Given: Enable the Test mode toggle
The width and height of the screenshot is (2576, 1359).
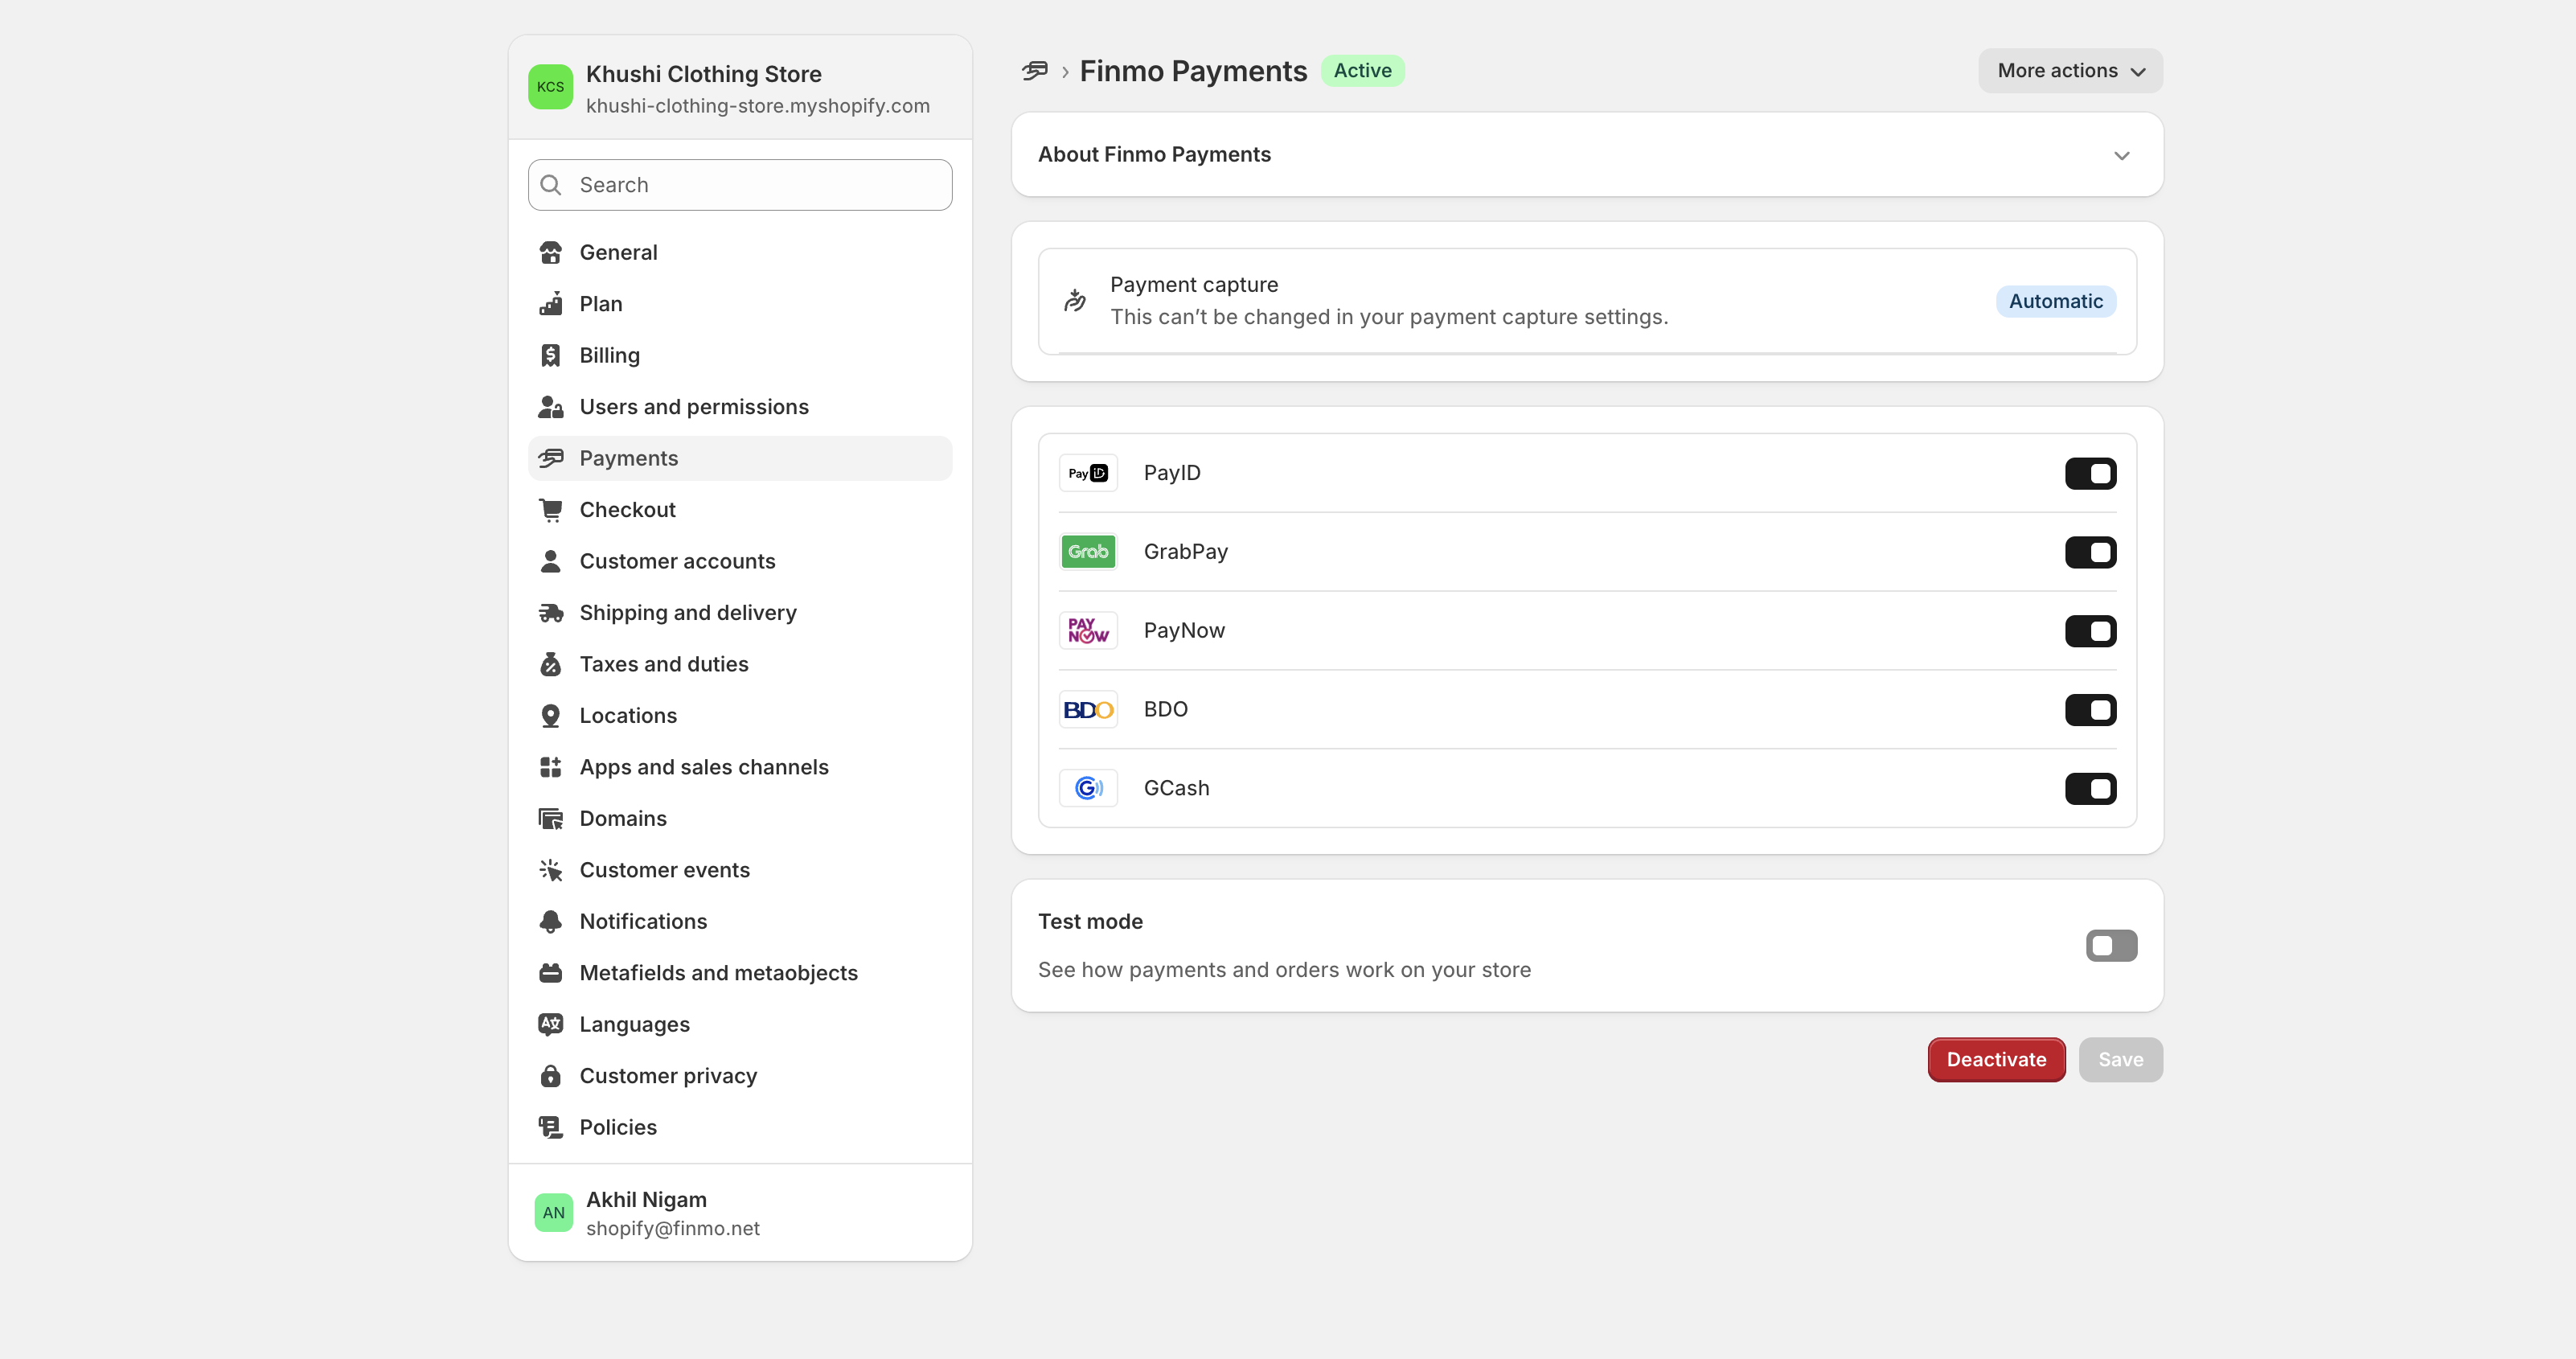Looking at the screenshot, I should tap(2111, 946).
